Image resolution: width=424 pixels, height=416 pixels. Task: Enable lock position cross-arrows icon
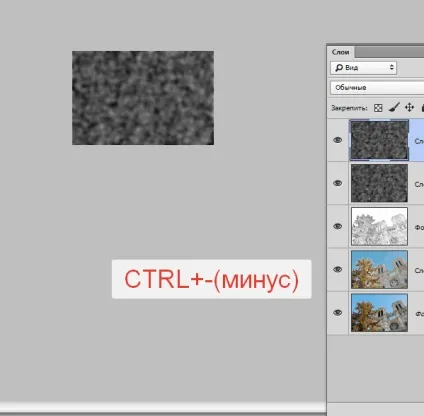[x=409, y=107]
